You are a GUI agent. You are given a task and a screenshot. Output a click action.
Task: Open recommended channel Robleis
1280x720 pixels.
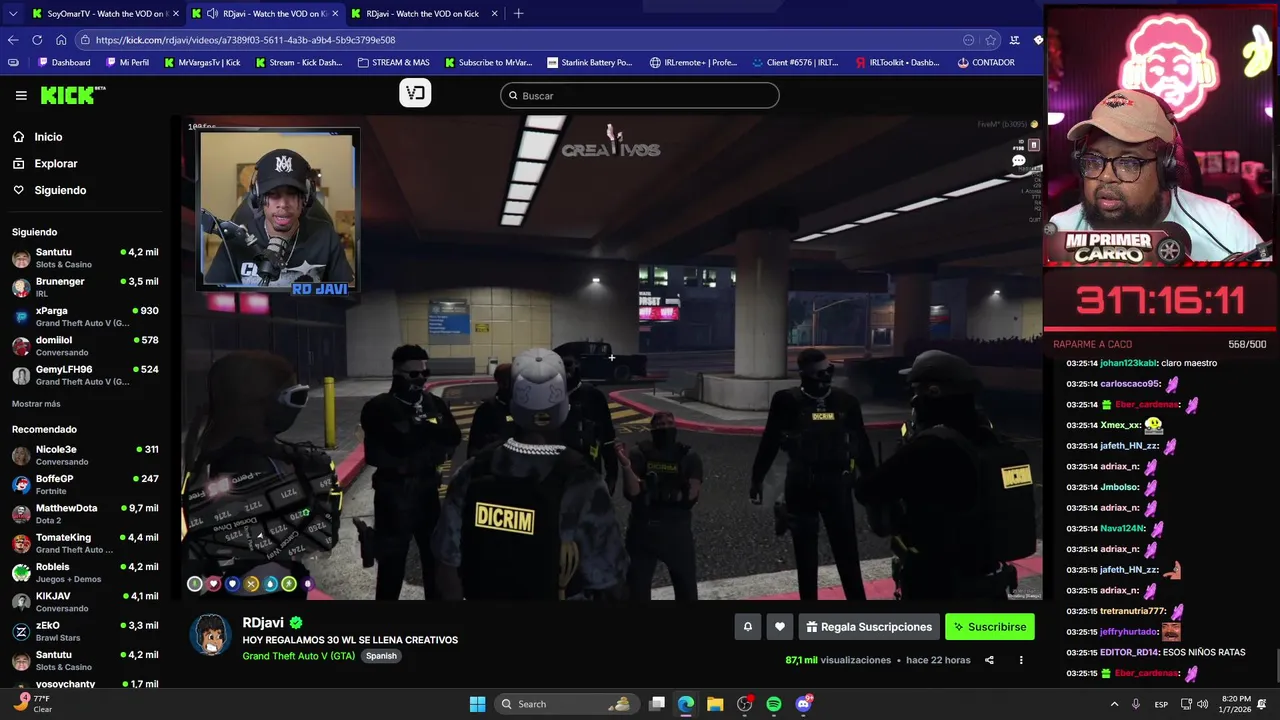(85, 572)
